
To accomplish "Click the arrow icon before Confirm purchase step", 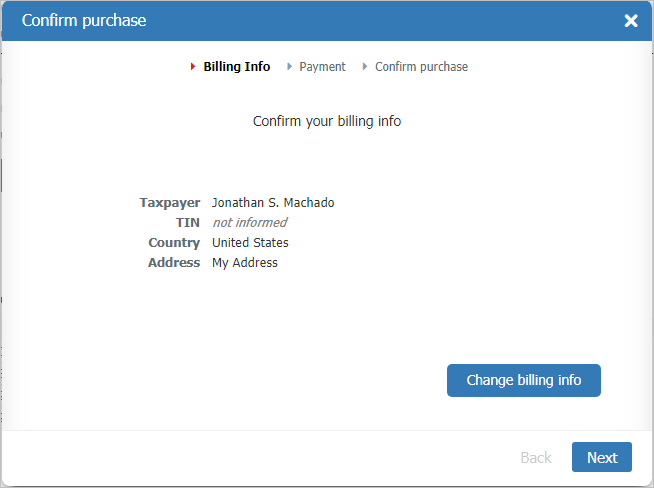I will [366, 67].
